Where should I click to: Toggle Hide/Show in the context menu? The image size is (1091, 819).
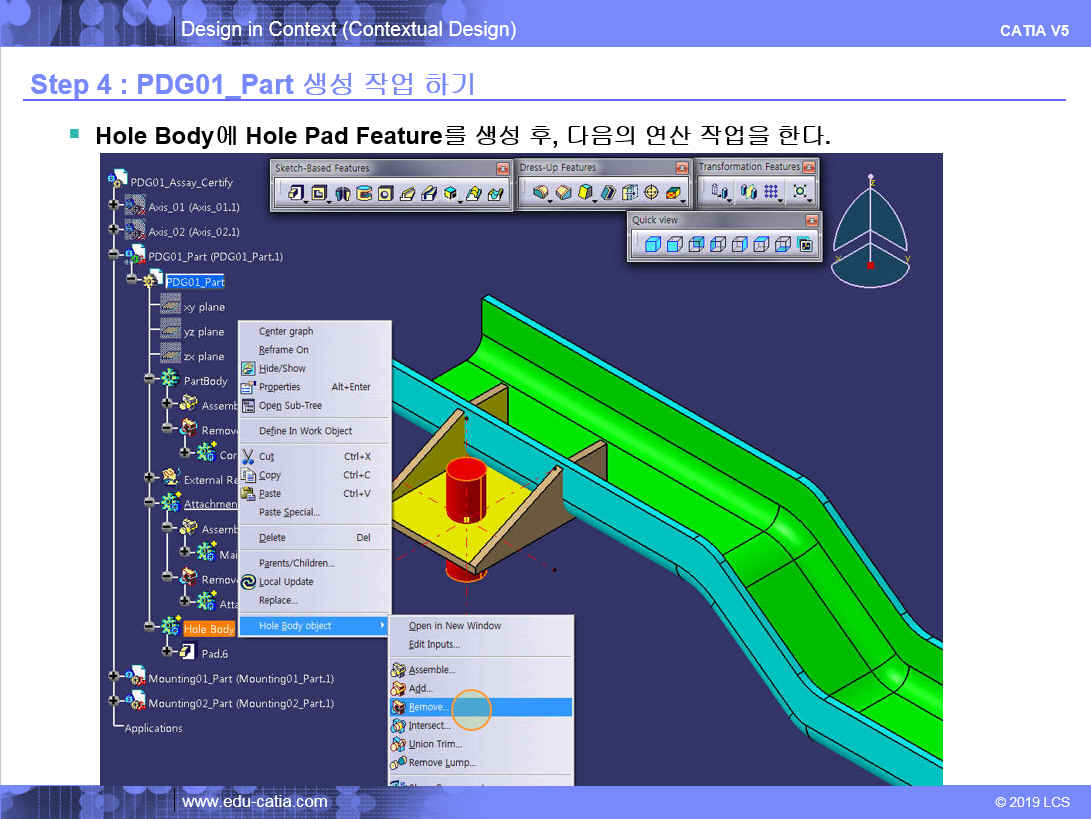[x=282, y=368]
